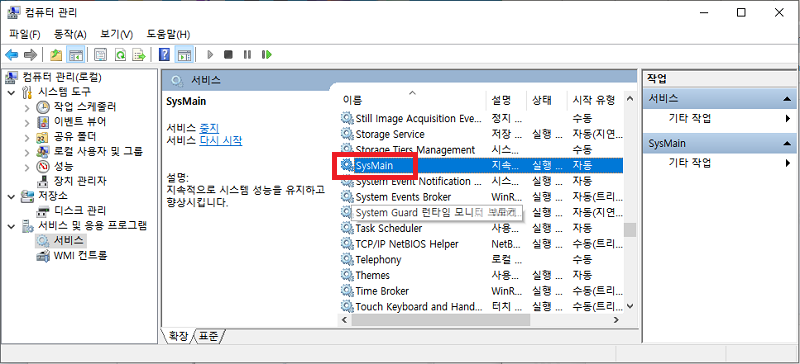Open the Properties toolbar icon

point(101,55)
